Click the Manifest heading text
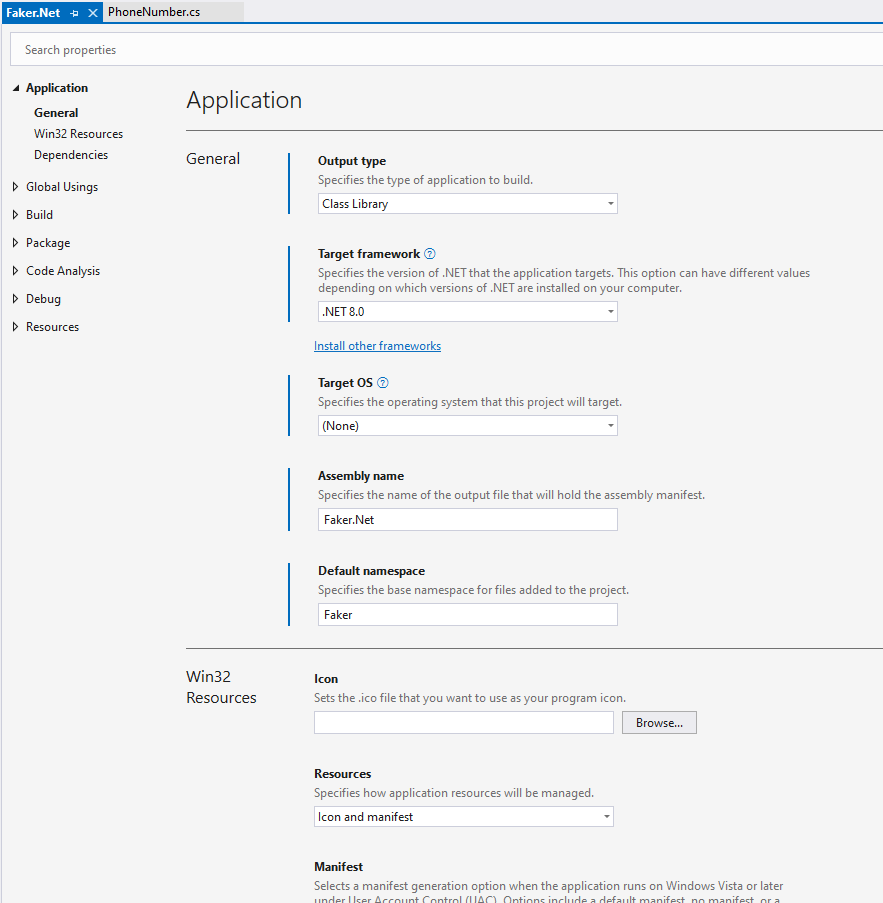The image size is (883, 903). click(x=339, y=867)
